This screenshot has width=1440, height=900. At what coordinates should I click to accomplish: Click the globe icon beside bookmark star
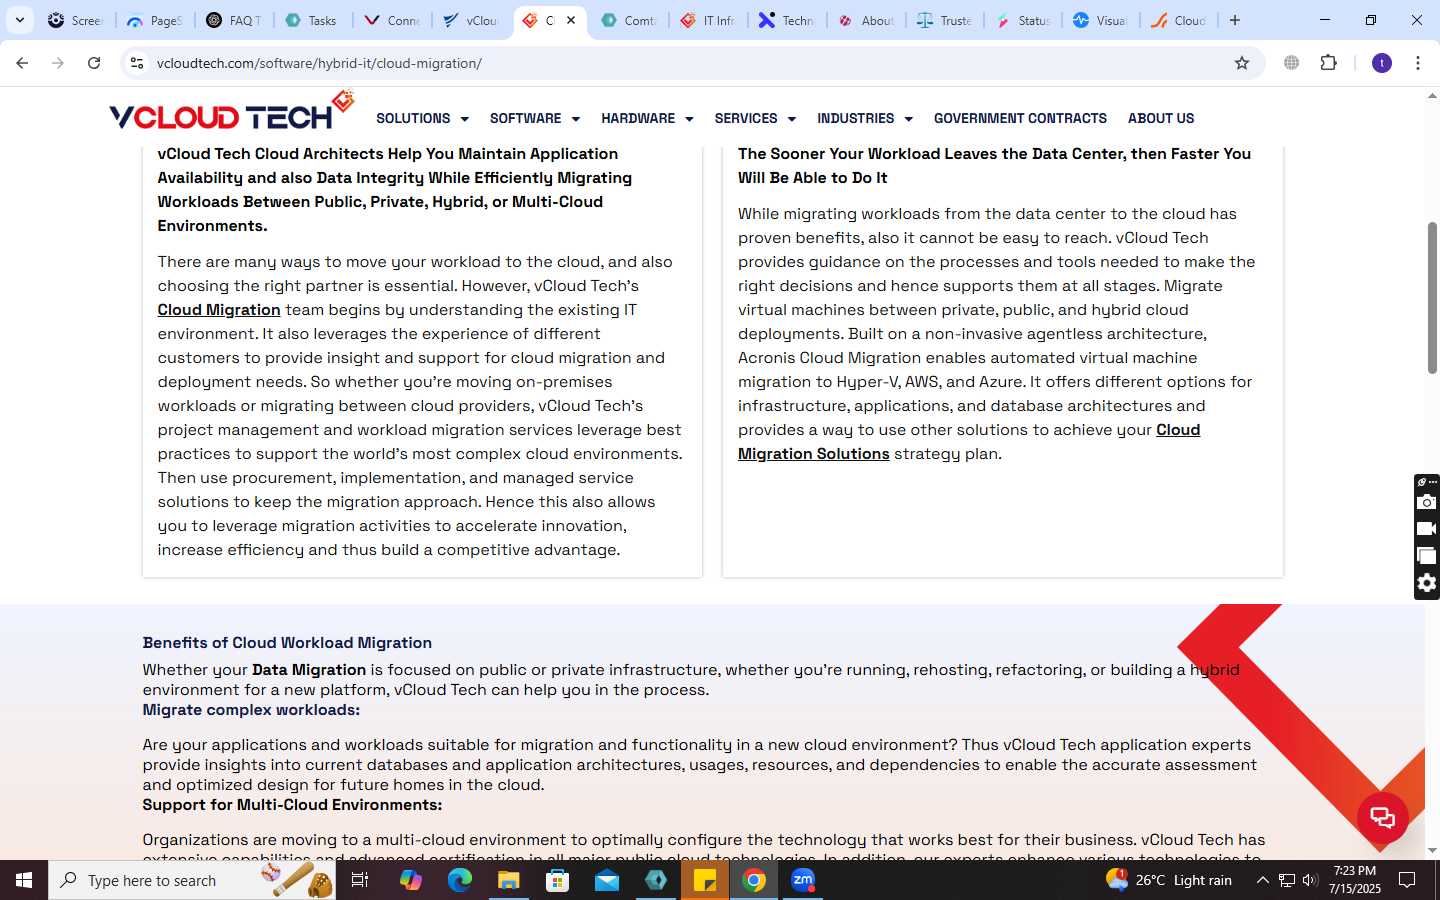(1292, 63)
